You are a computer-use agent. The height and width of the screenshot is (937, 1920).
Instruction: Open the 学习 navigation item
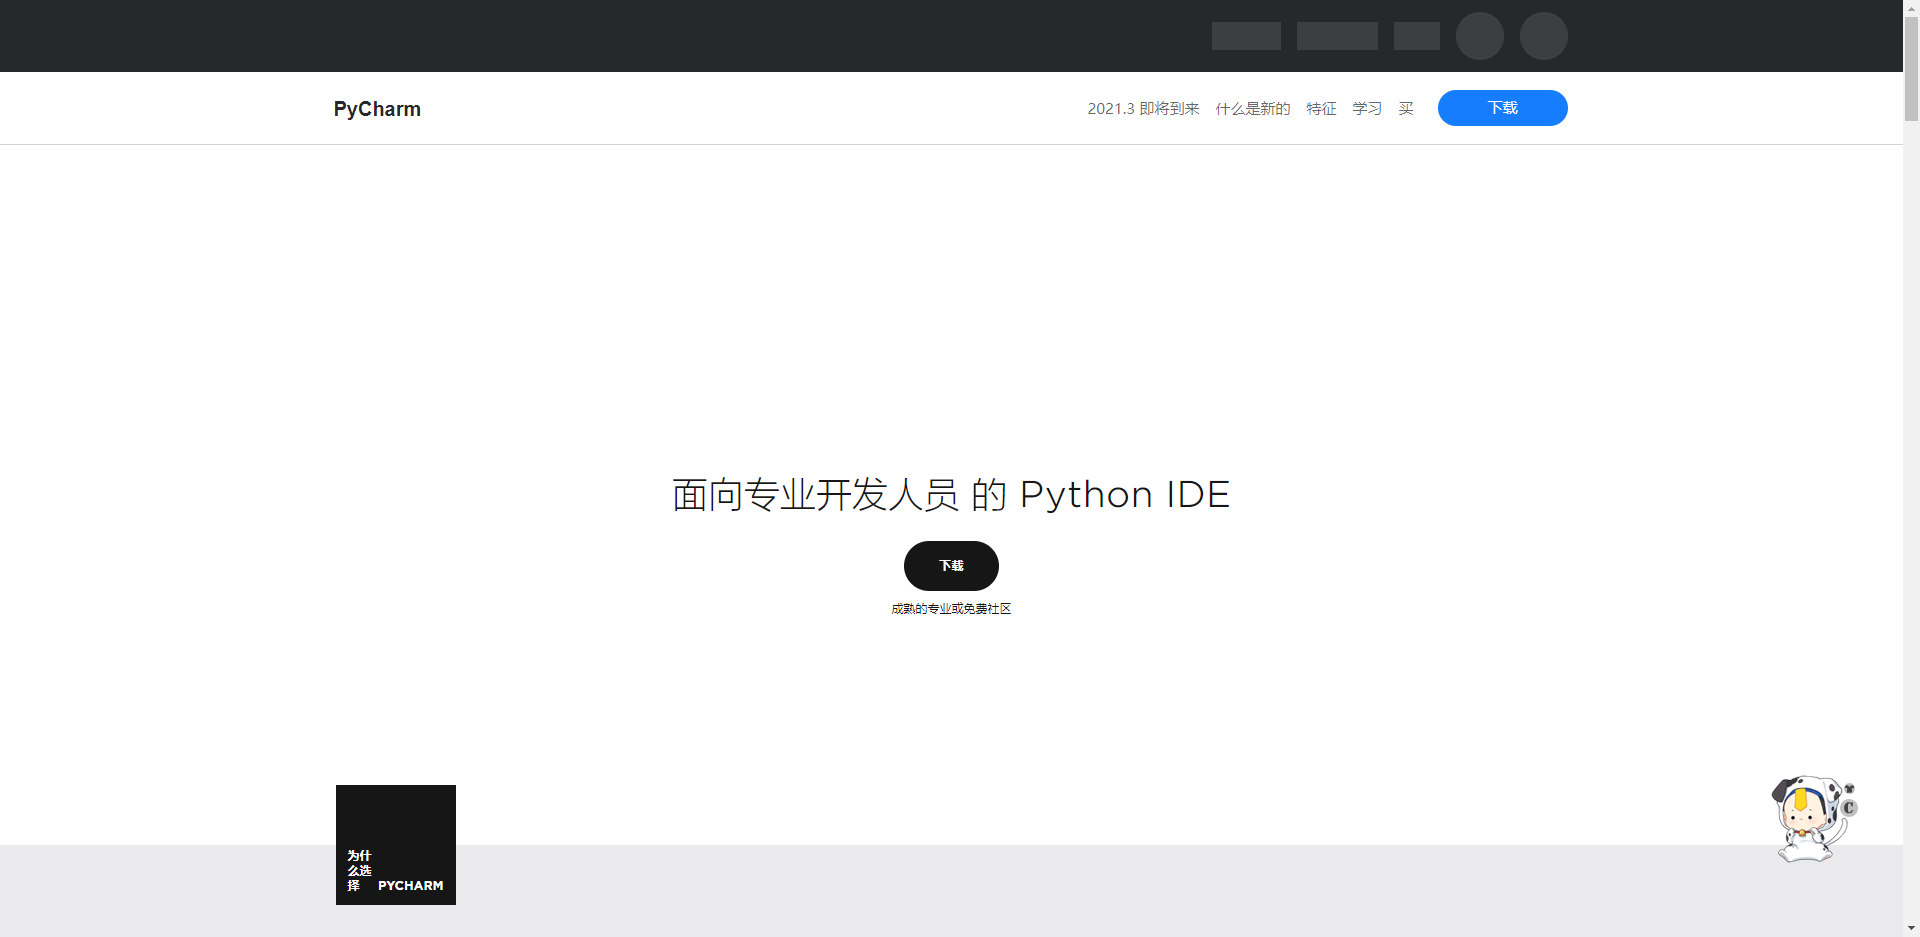1367,108
